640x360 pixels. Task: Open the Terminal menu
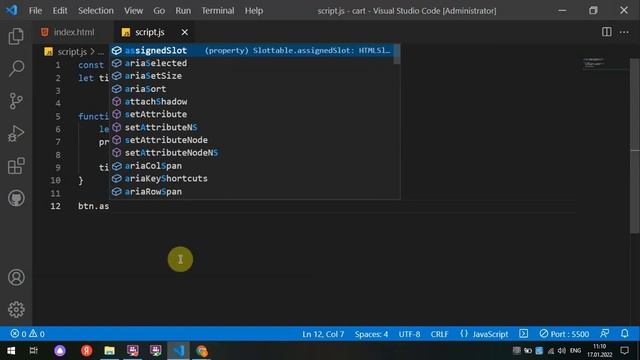click(218, 11)
